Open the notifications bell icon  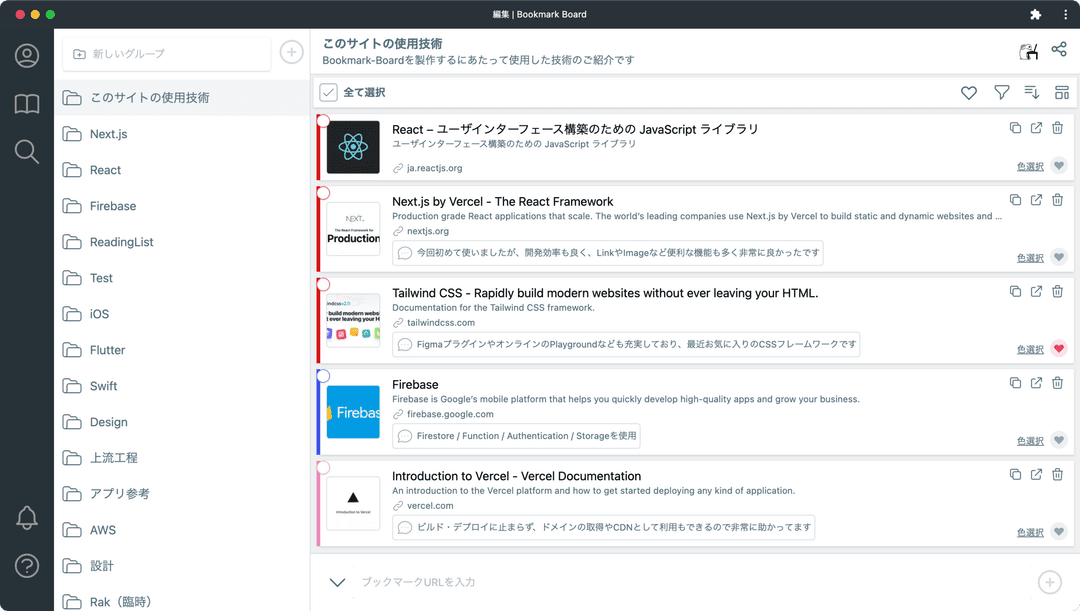[27, 517]
